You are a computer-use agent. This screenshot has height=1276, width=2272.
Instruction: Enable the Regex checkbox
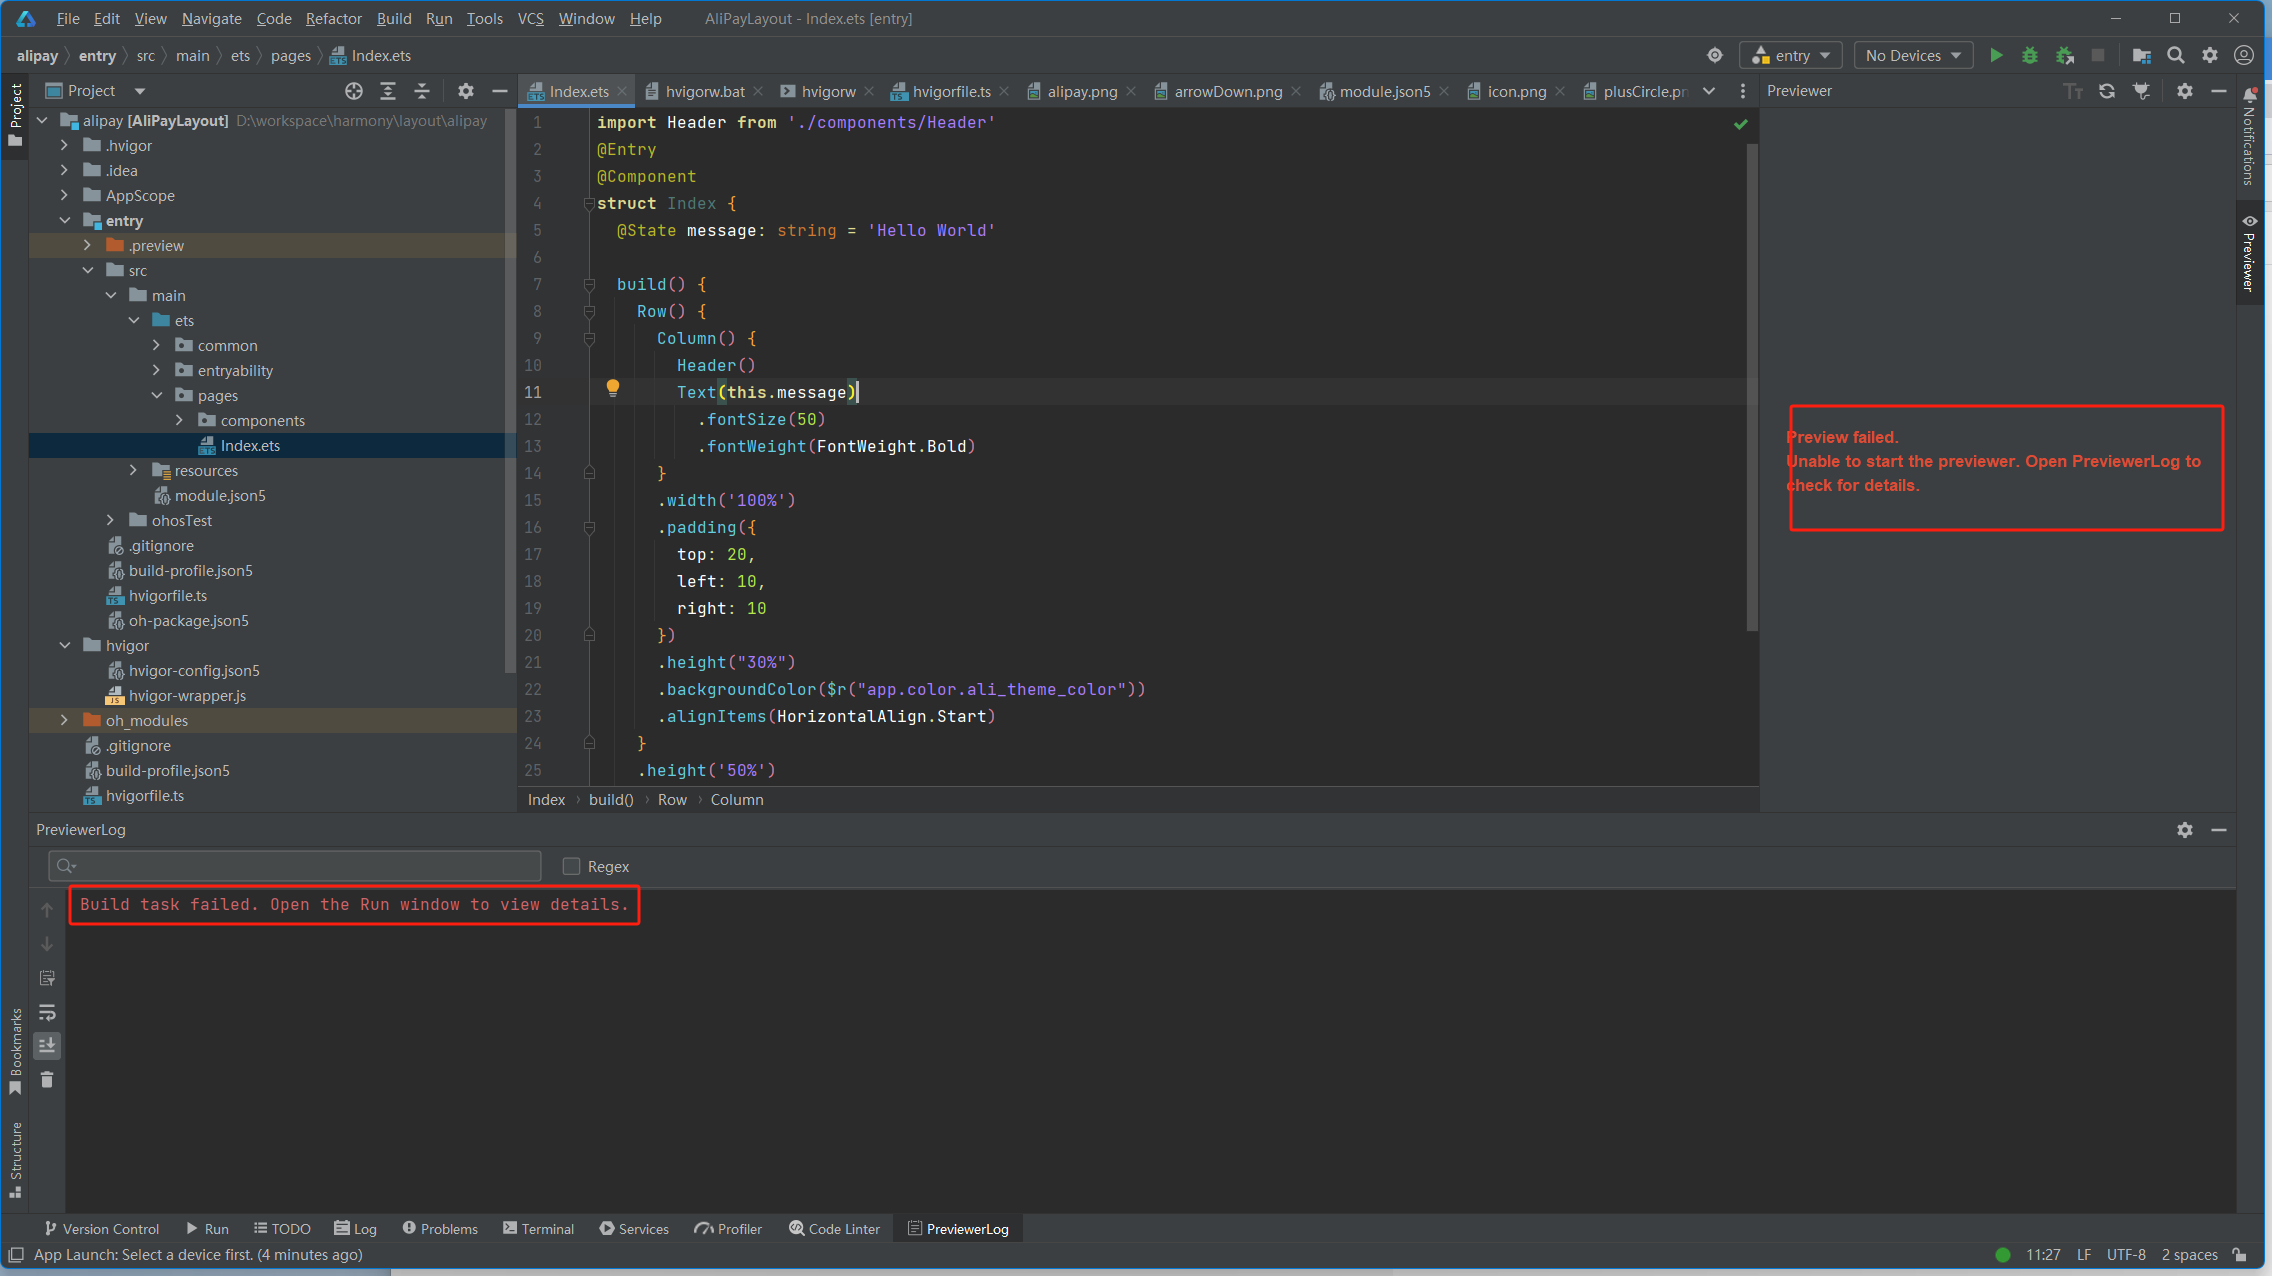[571, 867]
